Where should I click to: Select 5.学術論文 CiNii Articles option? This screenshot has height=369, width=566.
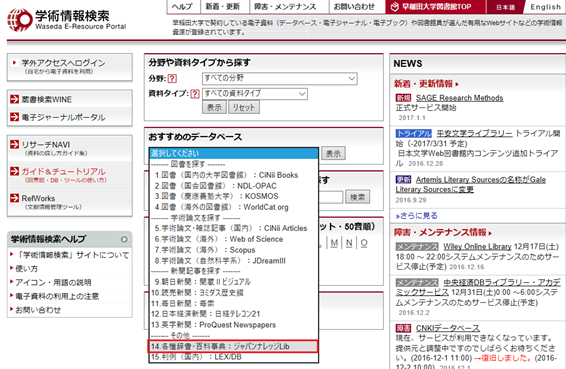point(234,228)
